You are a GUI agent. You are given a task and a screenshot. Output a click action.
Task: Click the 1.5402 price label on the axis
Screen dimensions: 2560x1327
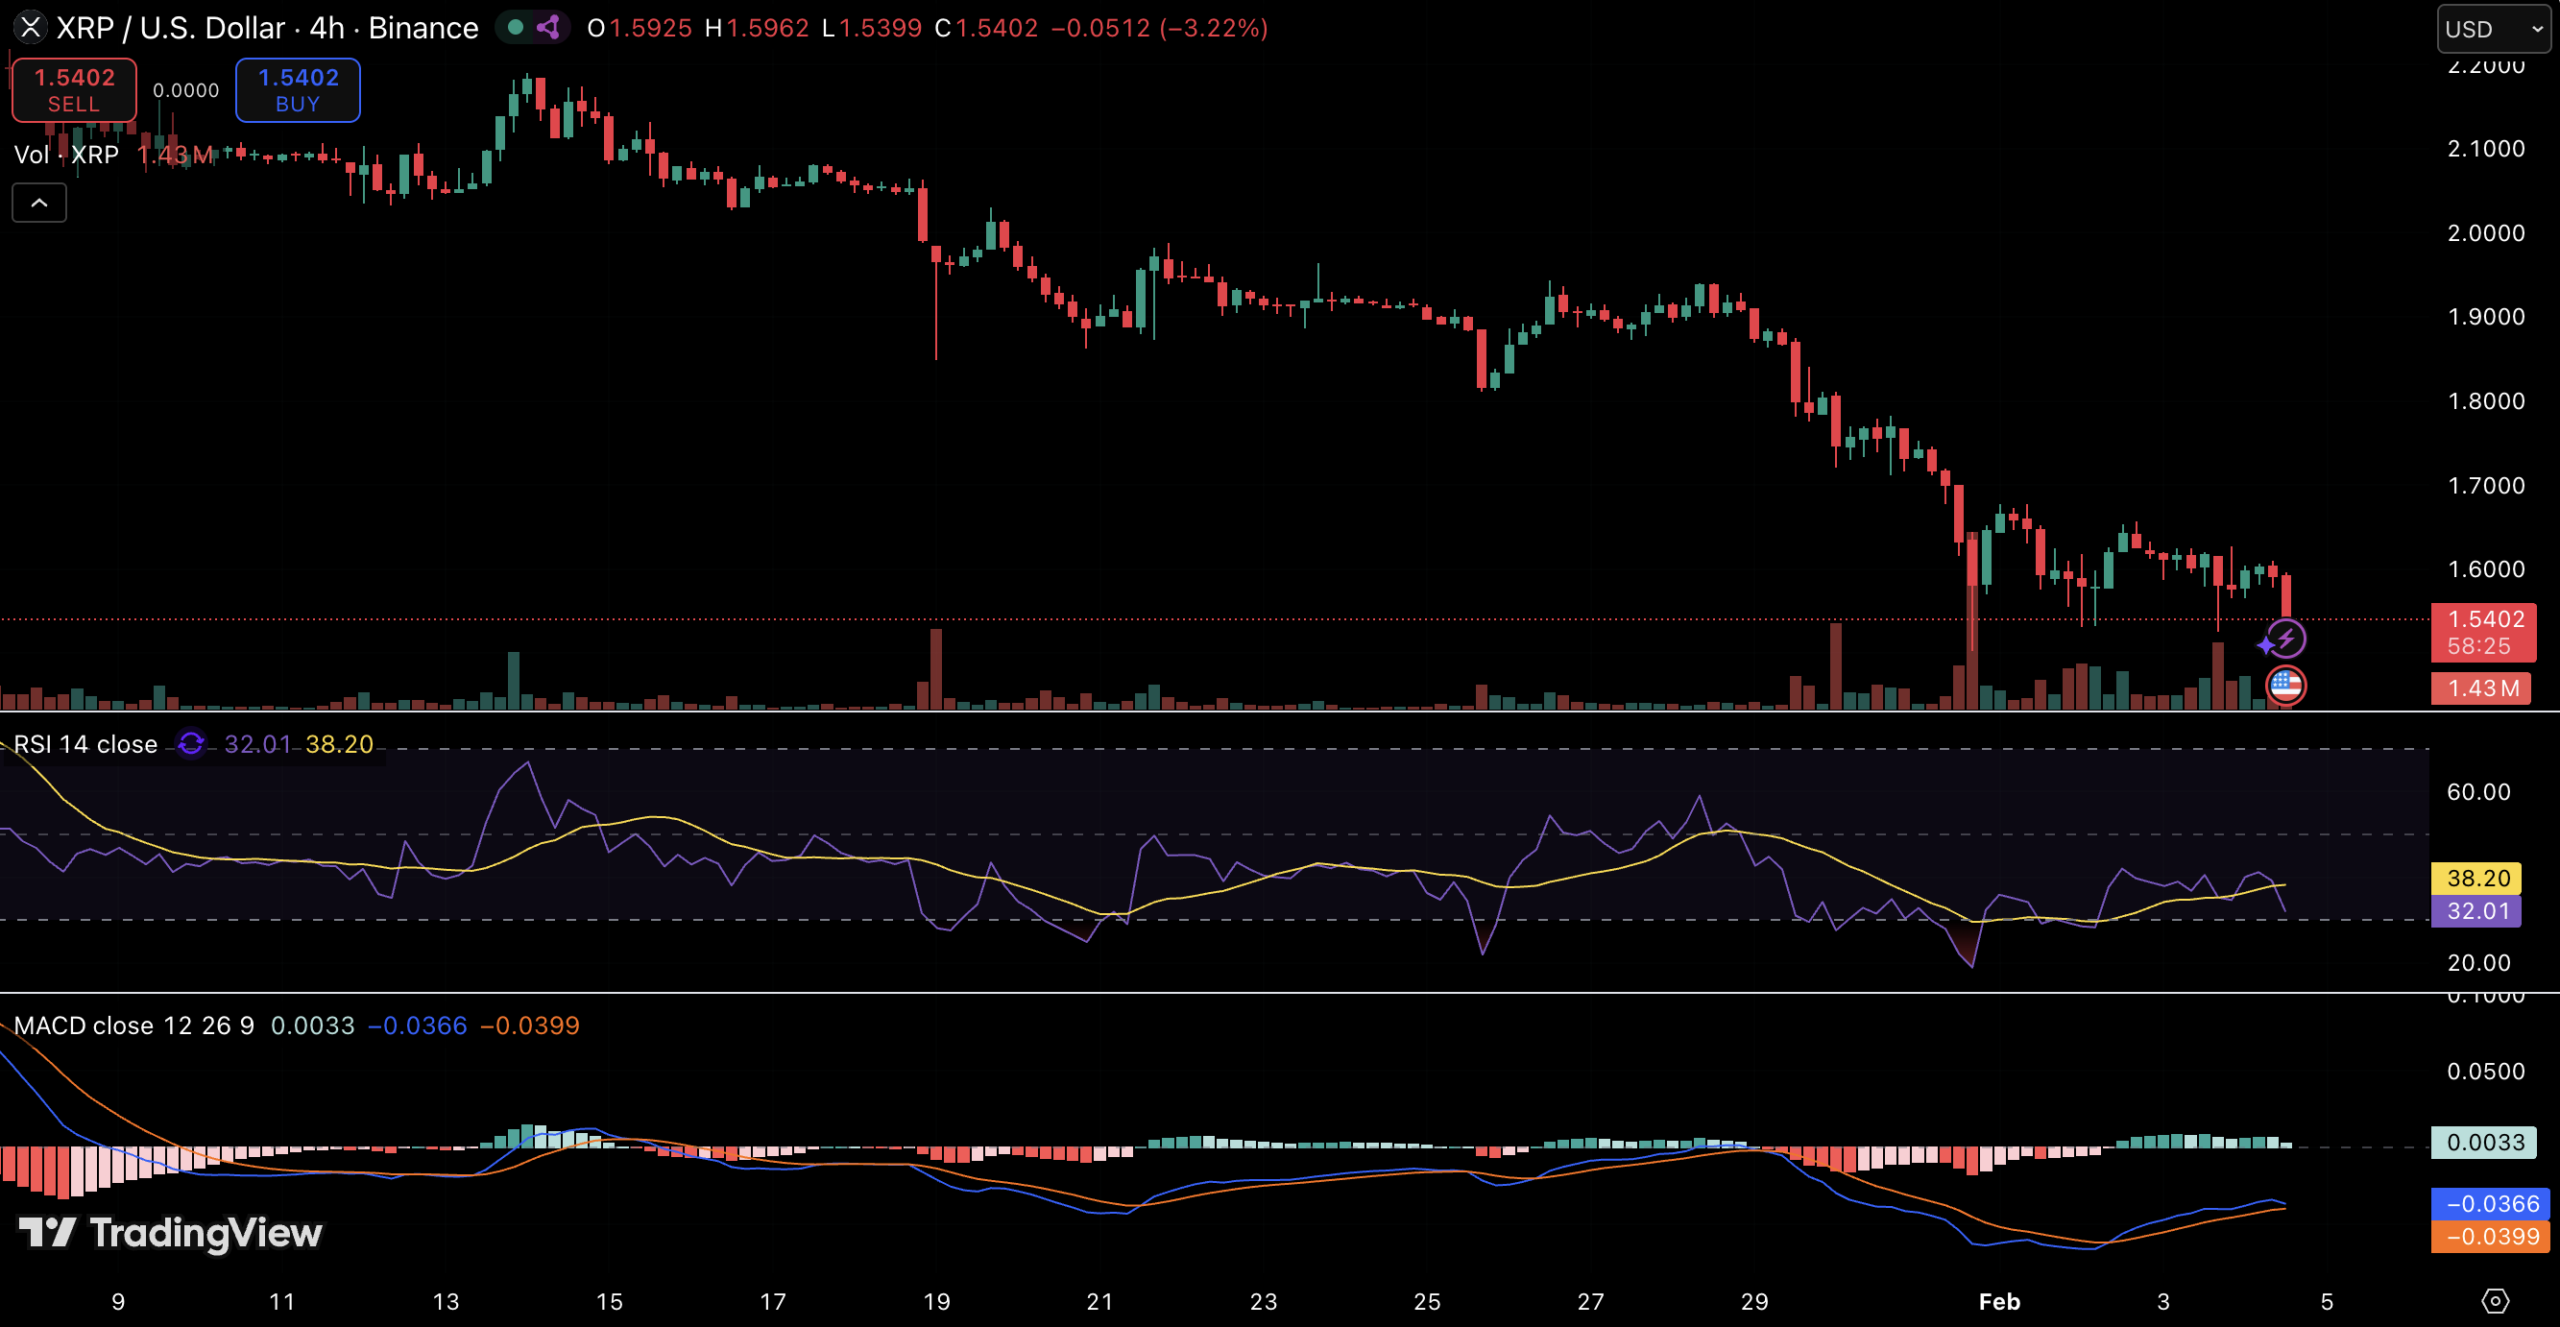click(2484, 620)
